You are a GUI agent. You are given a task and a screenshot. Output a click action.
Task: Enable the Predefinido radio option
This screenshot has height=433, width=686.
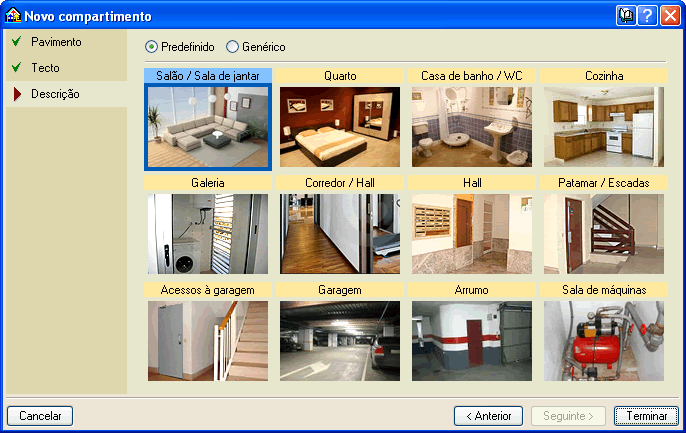(152, 47)
